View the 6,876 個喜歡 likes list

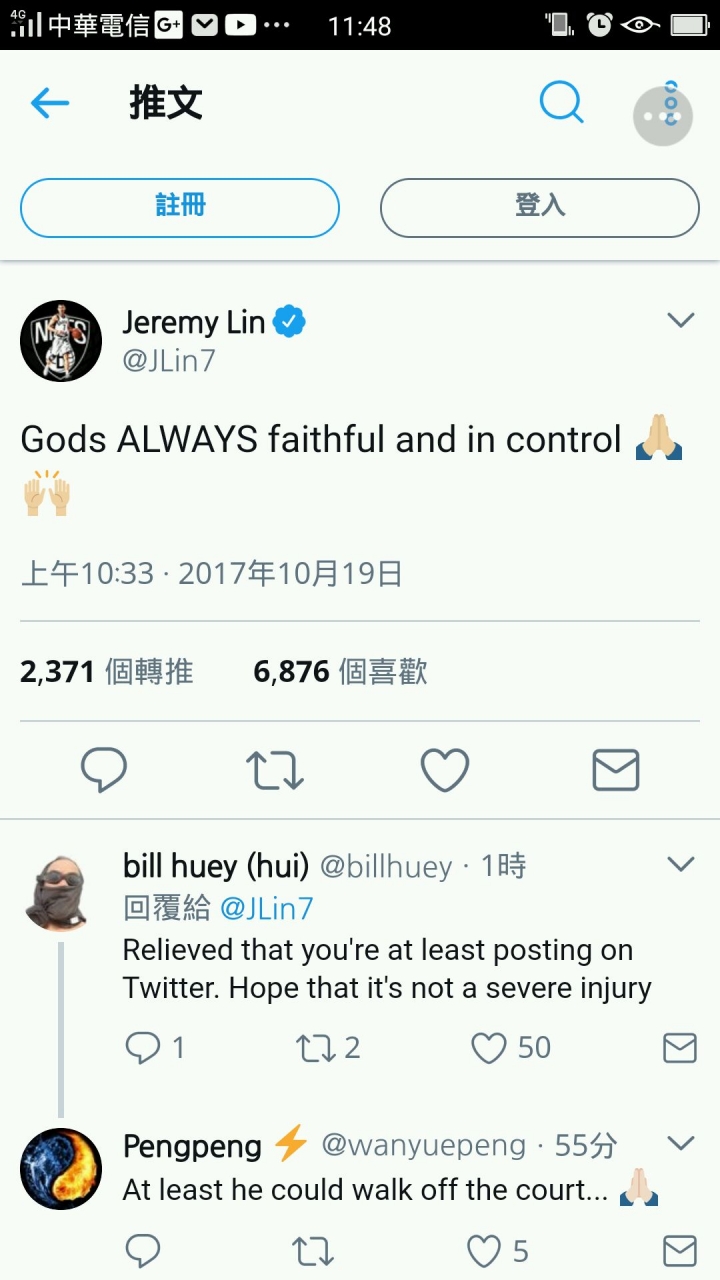coord(341,672)
